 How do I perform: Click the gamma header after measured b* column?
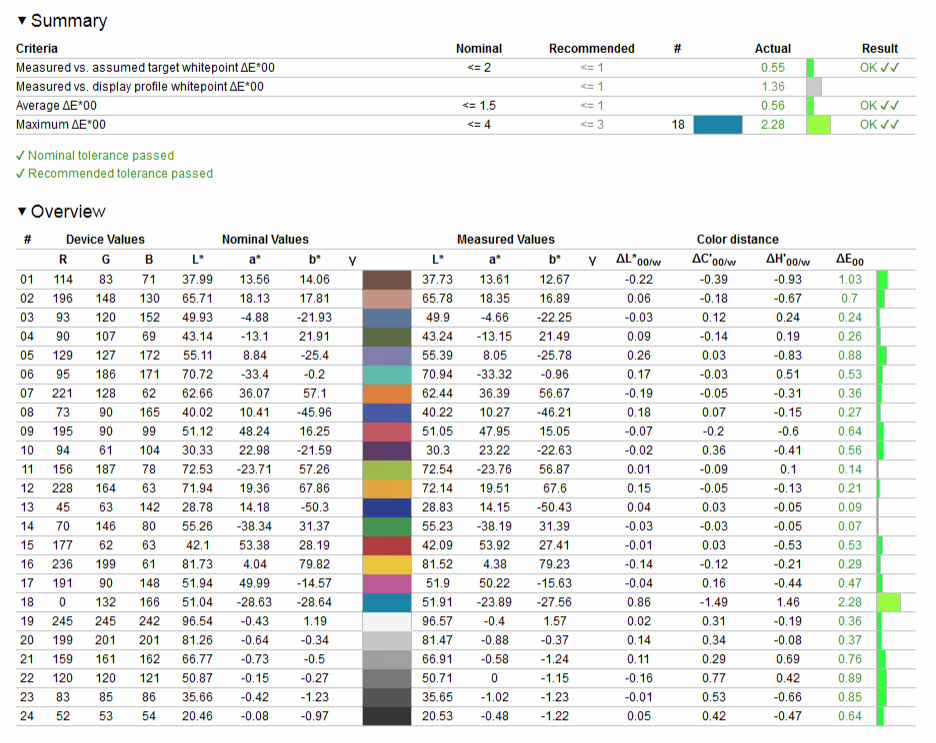[x=592, y=260]
